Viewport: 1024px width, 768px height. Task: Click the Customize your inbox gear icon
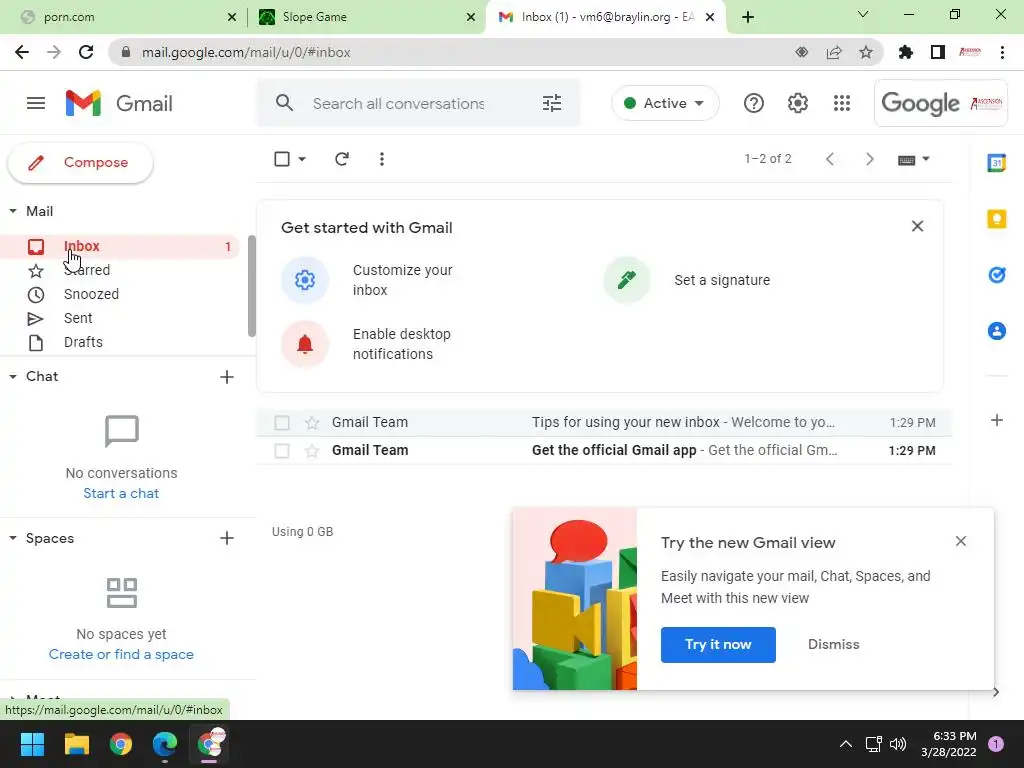pyautogui.click(x=304, y=280)
